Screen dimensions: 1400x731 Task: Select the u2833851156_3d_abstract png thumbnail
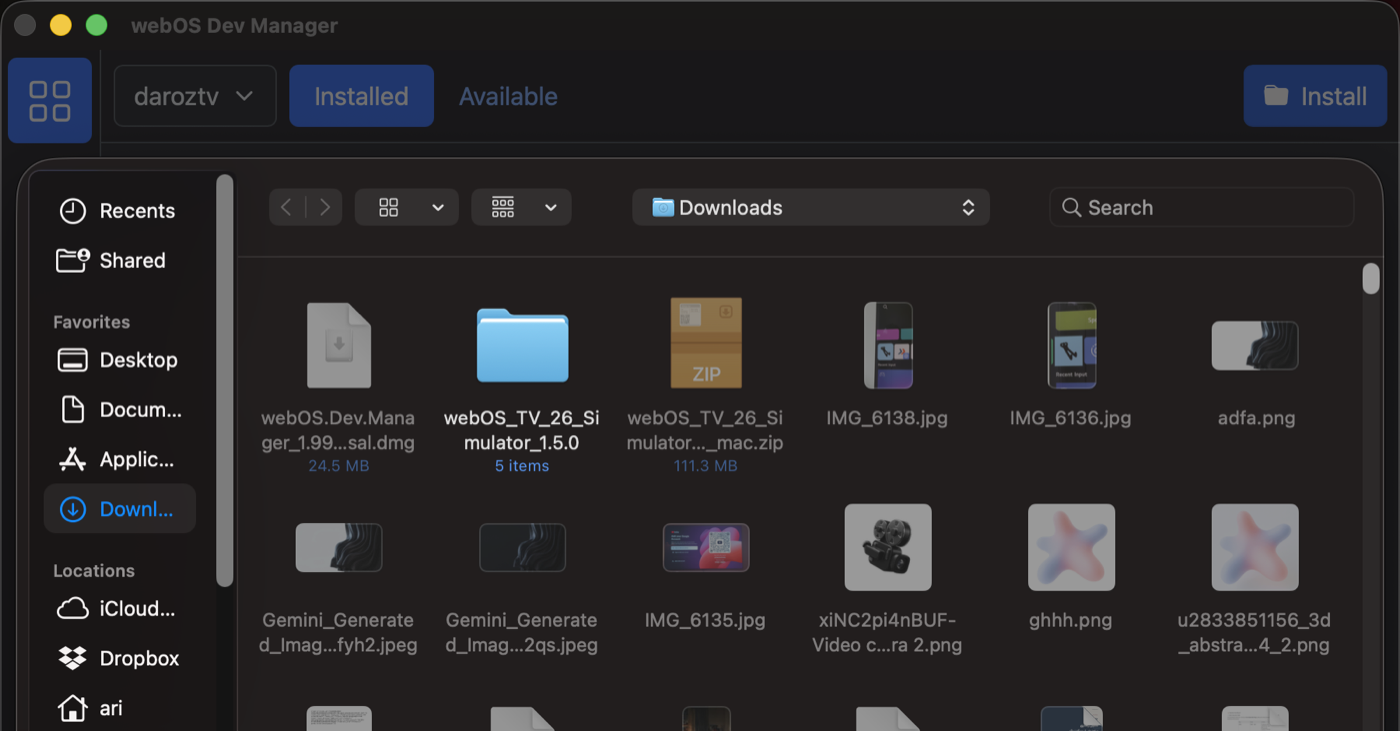(x=1255, y=547)
